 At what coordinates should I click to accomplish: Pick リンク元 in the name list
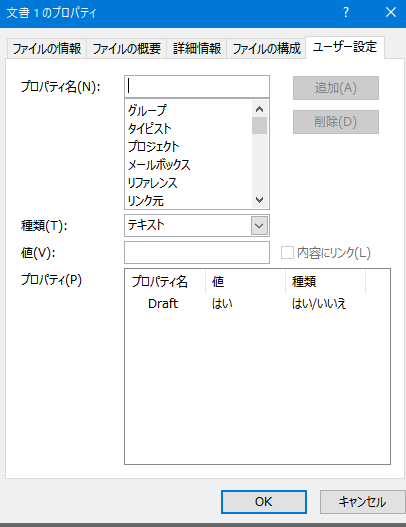[x=146, y=201]
